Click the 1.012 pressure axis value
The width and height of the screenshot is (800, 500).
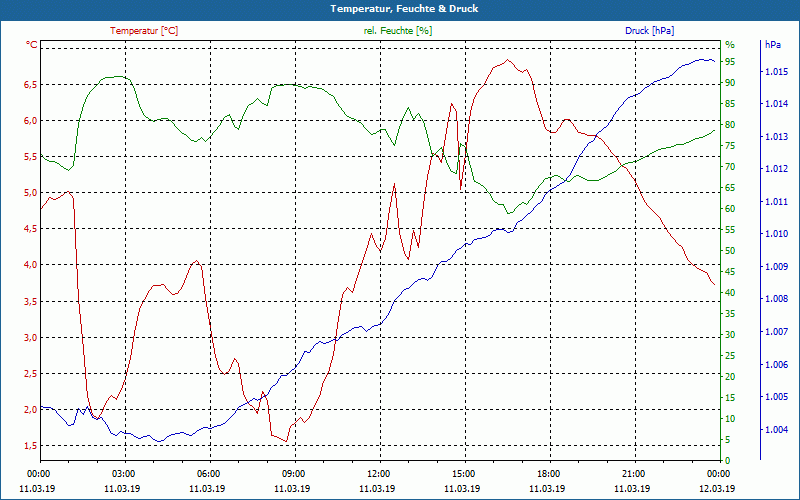[776, 169]
